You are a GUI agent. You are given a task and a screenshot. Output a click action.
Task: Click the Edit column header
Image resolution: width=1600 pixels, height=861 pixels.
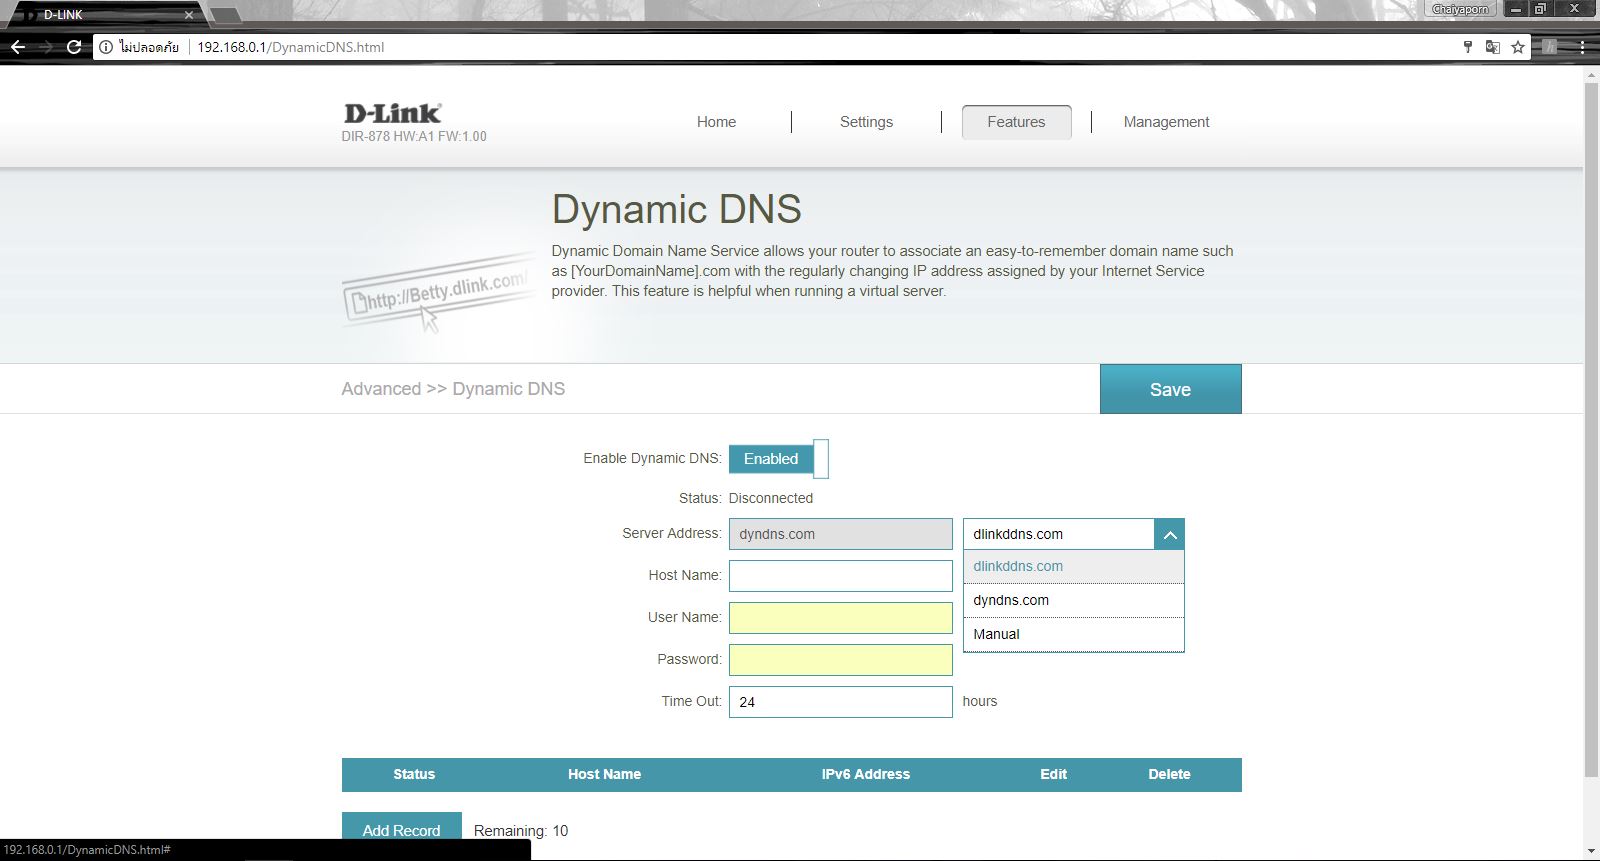tap(1053, 774)
